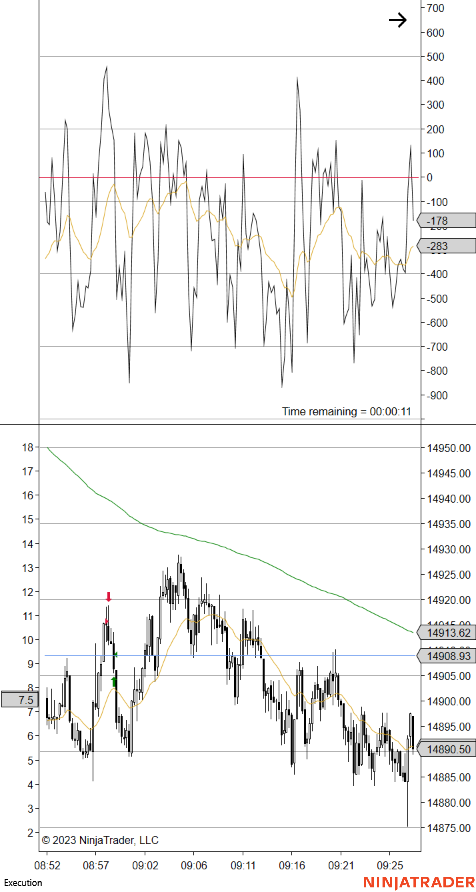Click the 12 label on left axis
This screenshot has height=892, width=476.
(x=28, y=592)
